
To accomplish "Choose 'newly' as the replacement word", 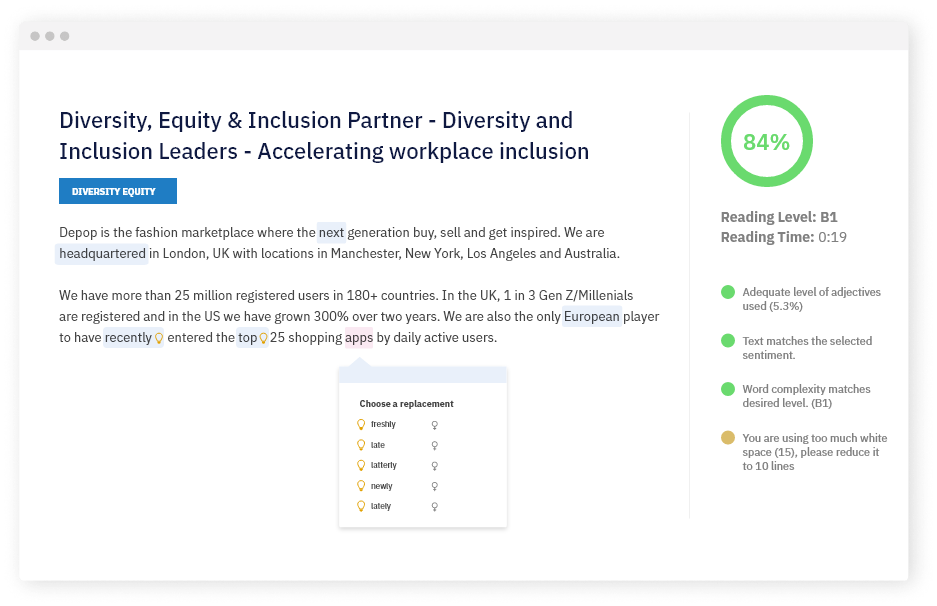I will pos(381,486).
